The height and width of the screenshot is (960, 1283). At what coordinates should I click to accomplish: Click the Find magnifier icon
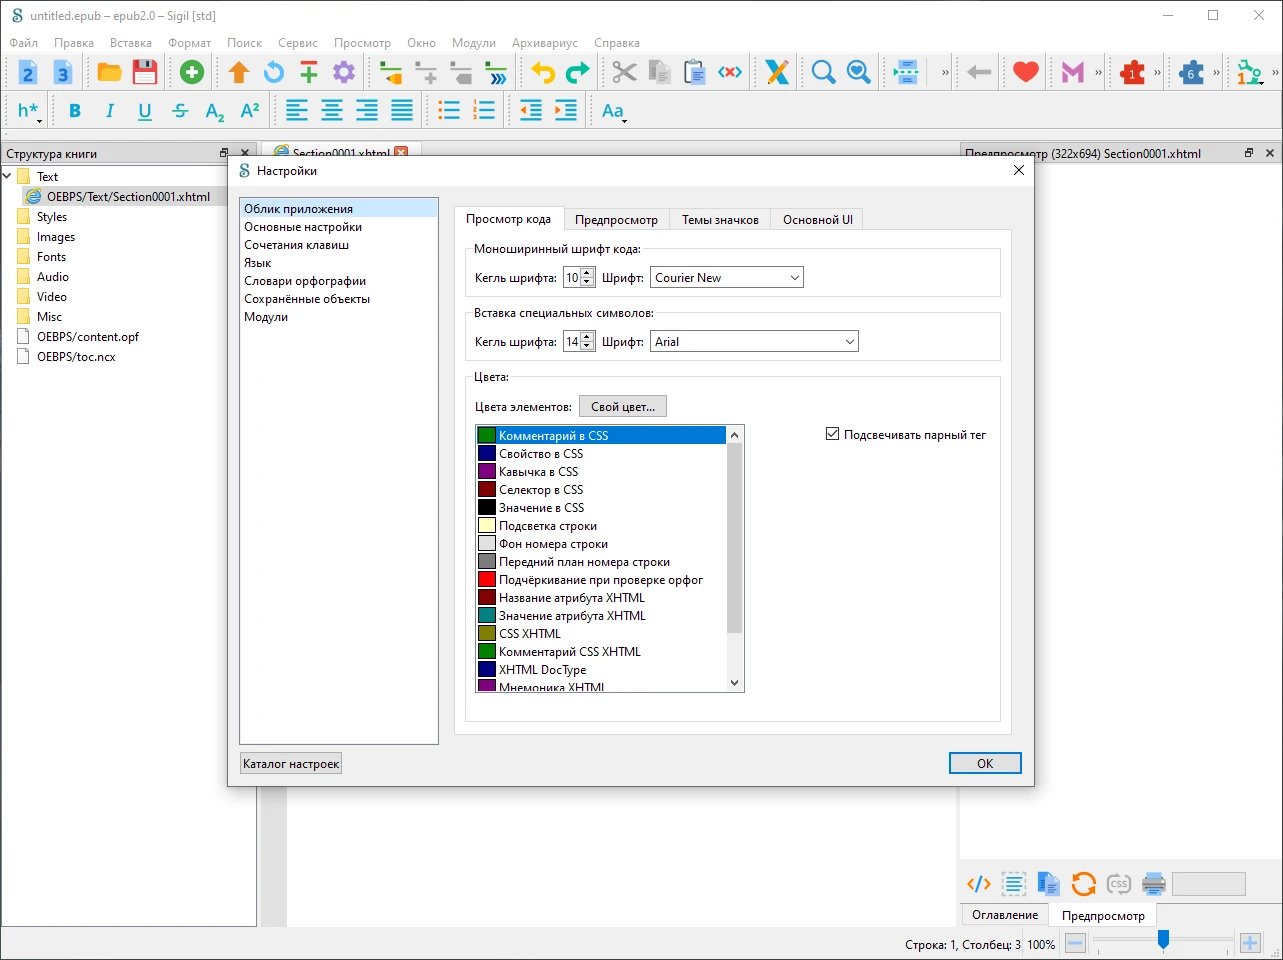(x=823, y=72)
